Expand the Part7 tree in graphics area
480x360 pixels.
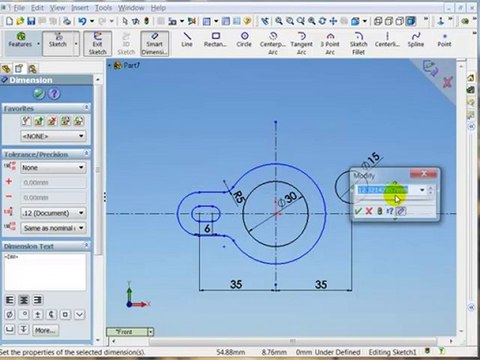(109, 65)
